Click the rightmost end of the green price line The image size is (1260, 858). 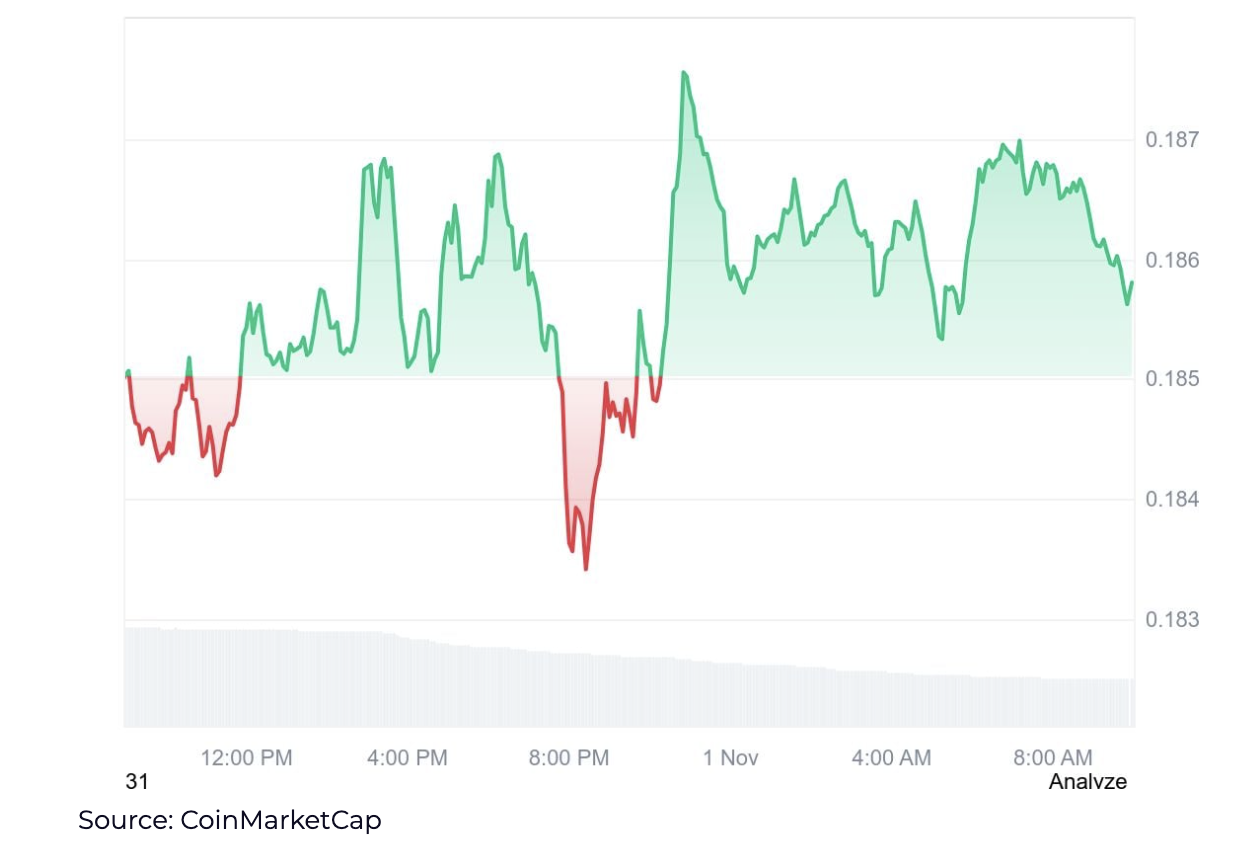coord(1132,283)
